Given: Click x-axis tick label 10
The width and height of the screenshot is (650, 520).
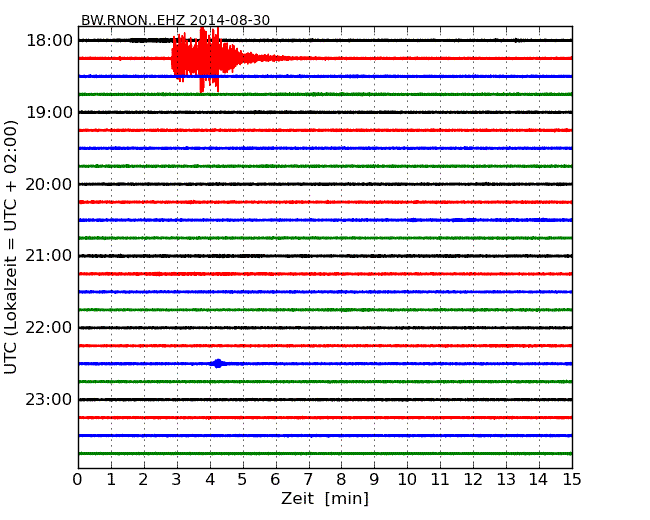Looking at the screenshot, I should point(407,480).
